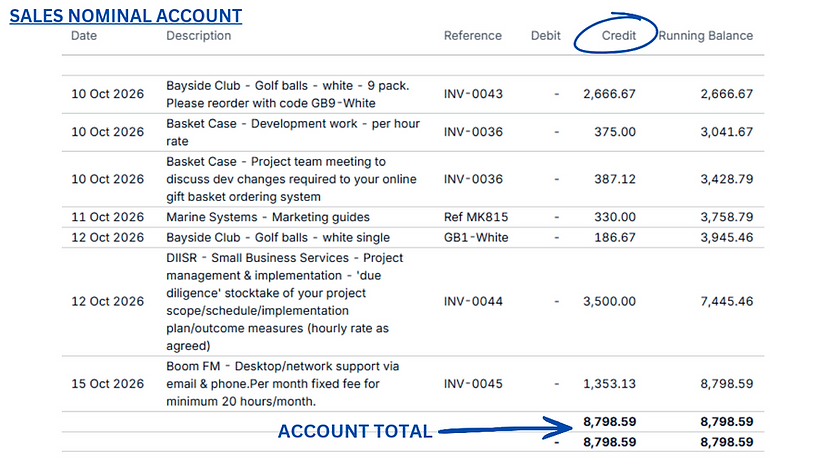
Task: Click running balance 3,428.79
Action: coord(726,179)
